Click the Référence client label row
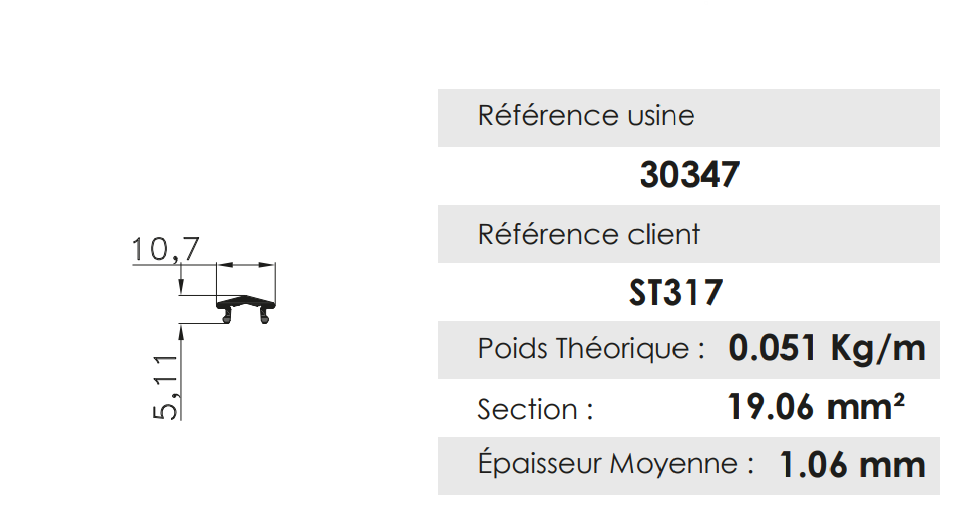The width and height of the screenshot is (978, 520). pos(688,234)
